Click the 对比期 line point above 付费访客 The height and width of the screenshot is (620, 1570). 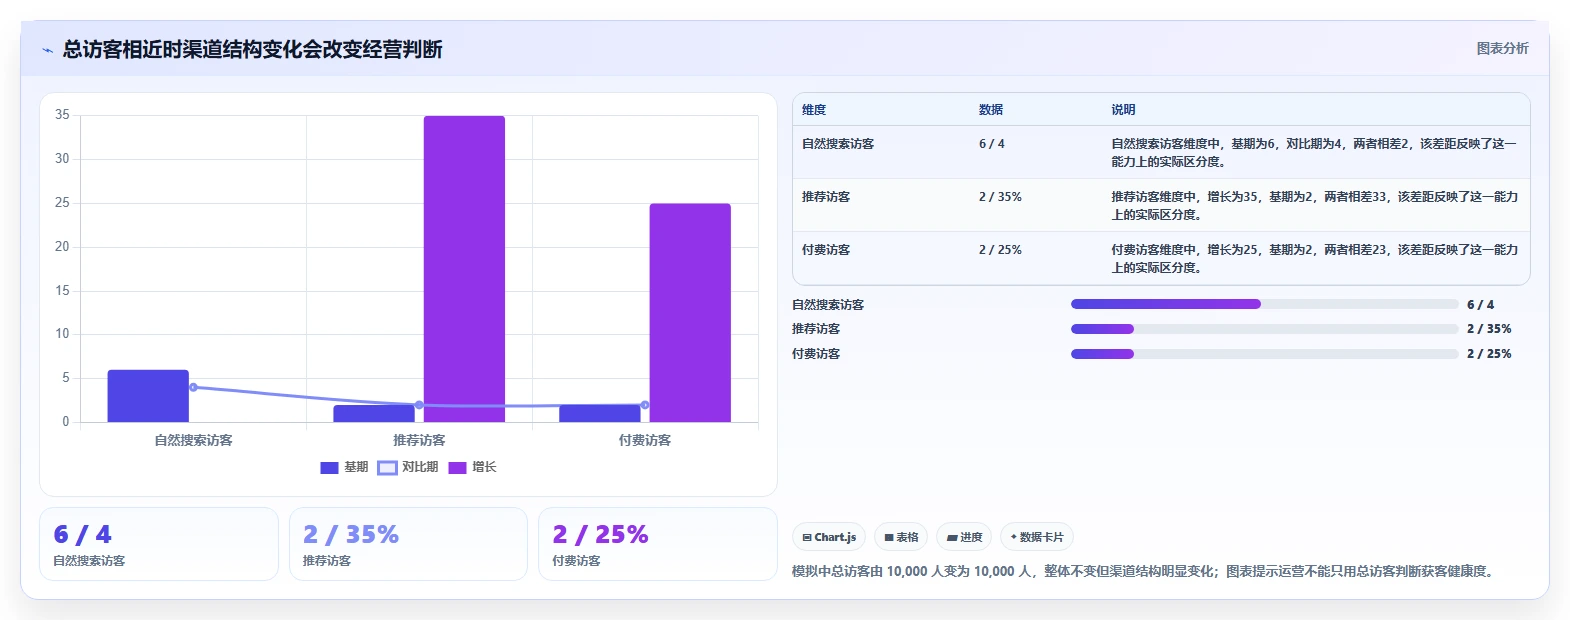pyautogui.click(x=645, y=405)
